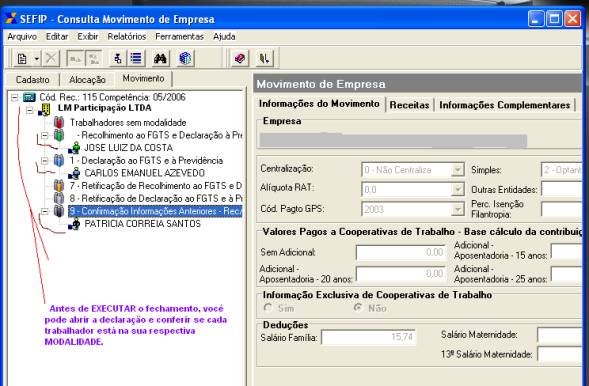This screenshot has width=589, height=386.
Task: Click the blue cube toolbar icon
Action: click(x=185, y=59)
